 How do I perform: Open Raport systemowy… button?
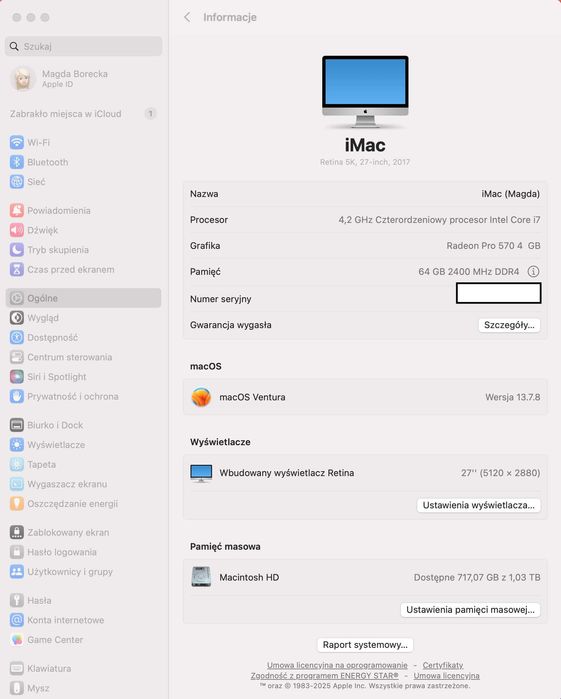(x=365, y=645)
